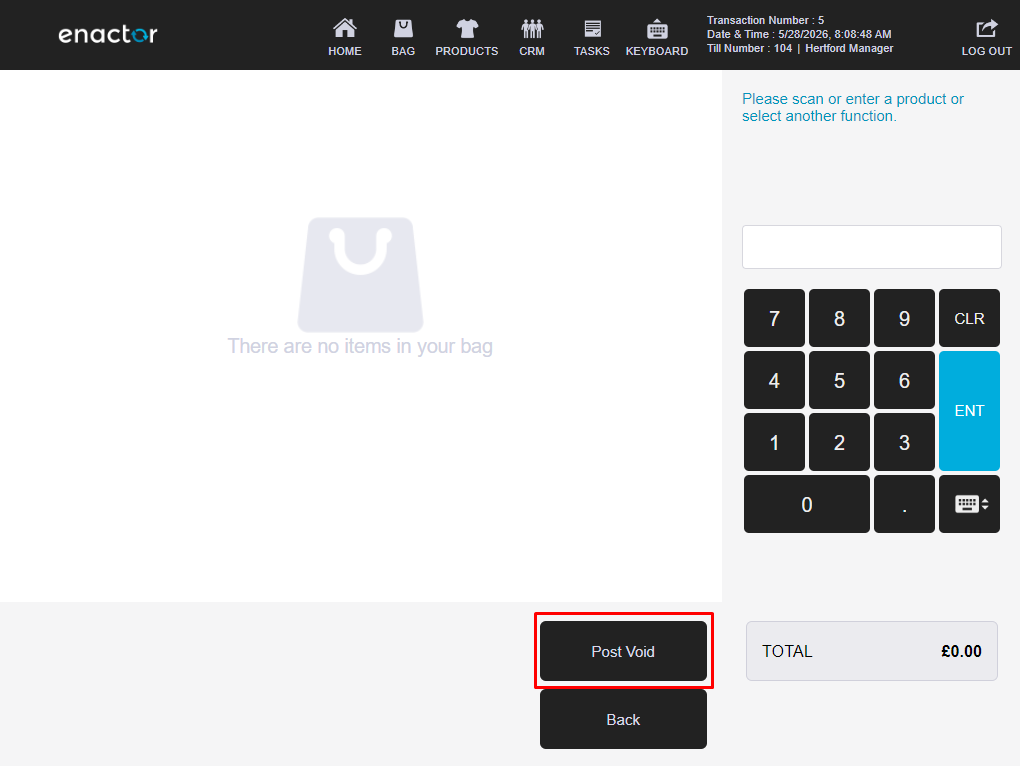Tap the decimal point key
This screenshot has height=766, width=1020.
tap(904, 504)
